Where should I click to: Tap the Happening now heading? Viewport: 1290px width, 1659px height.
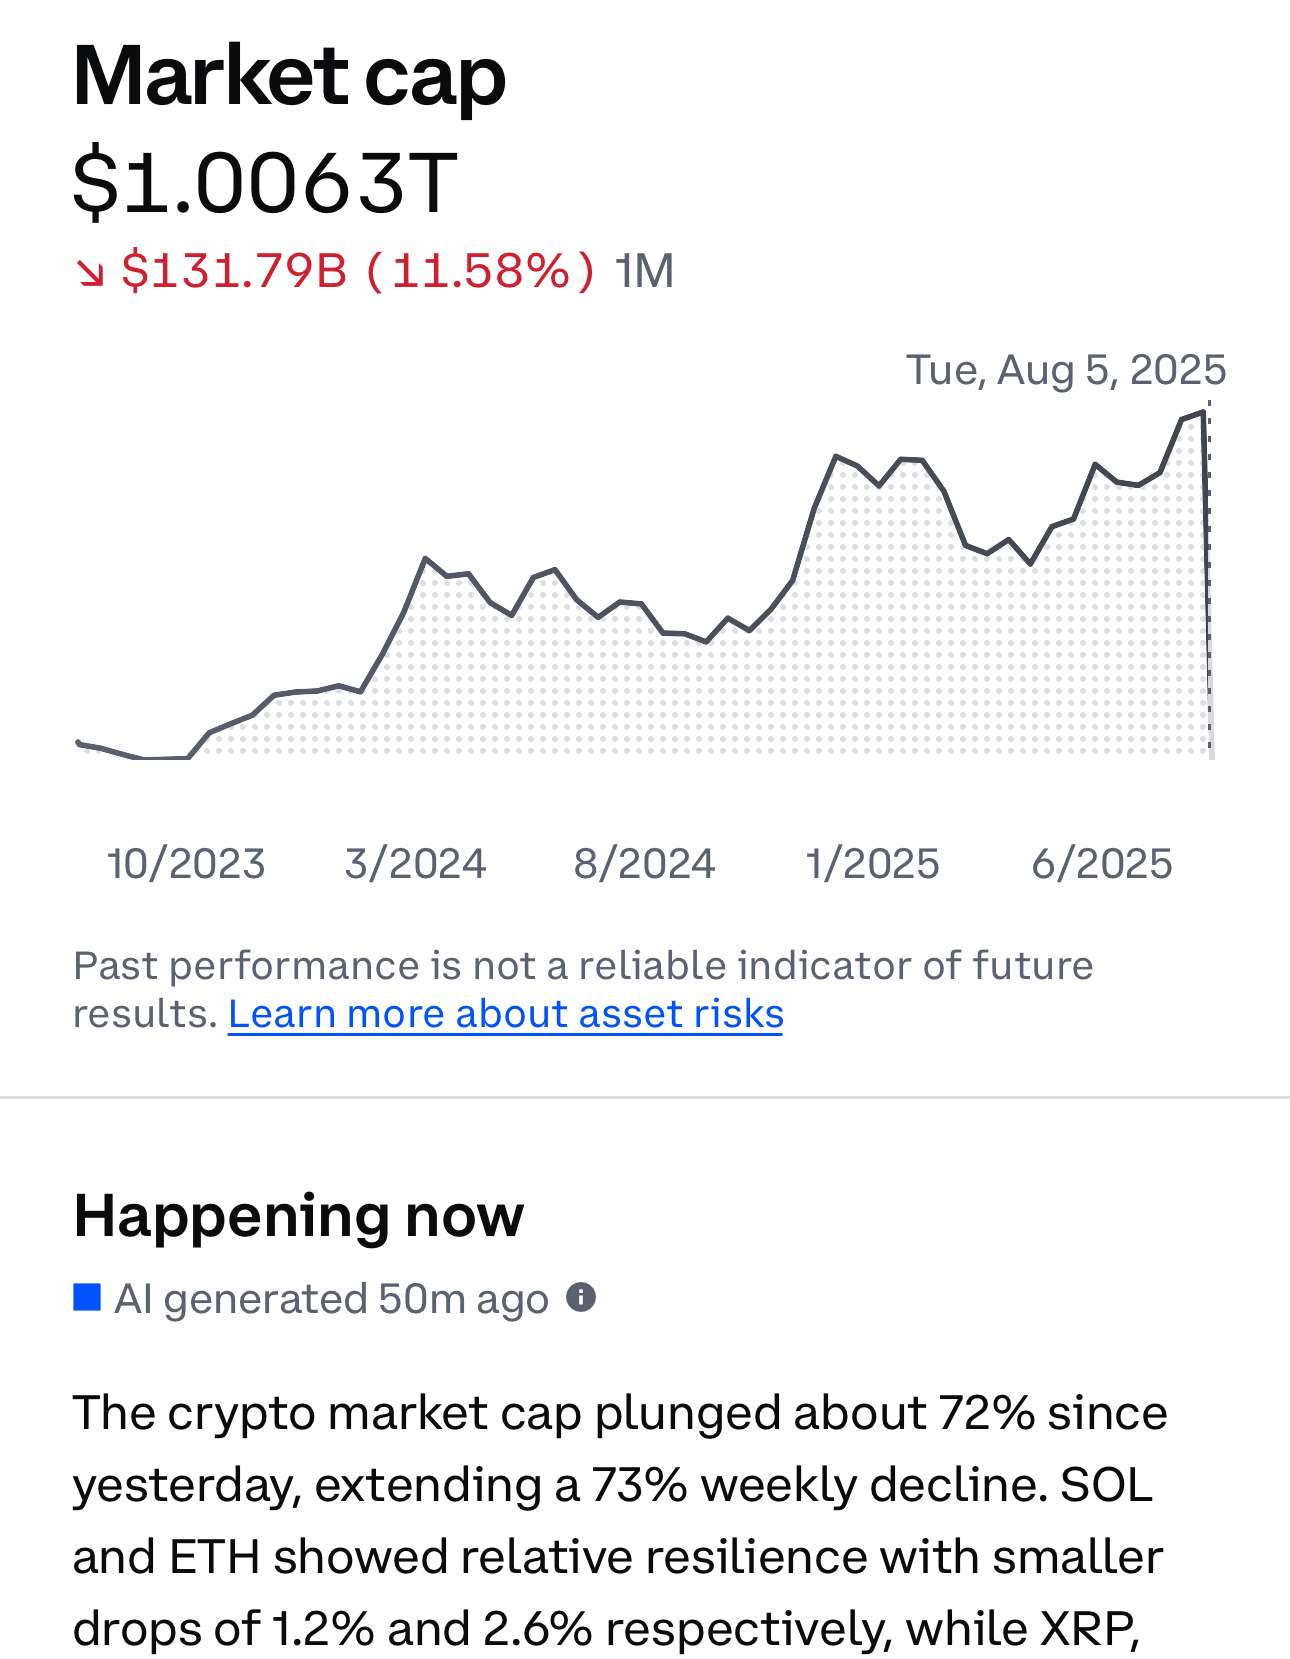tap(299, 1216)
